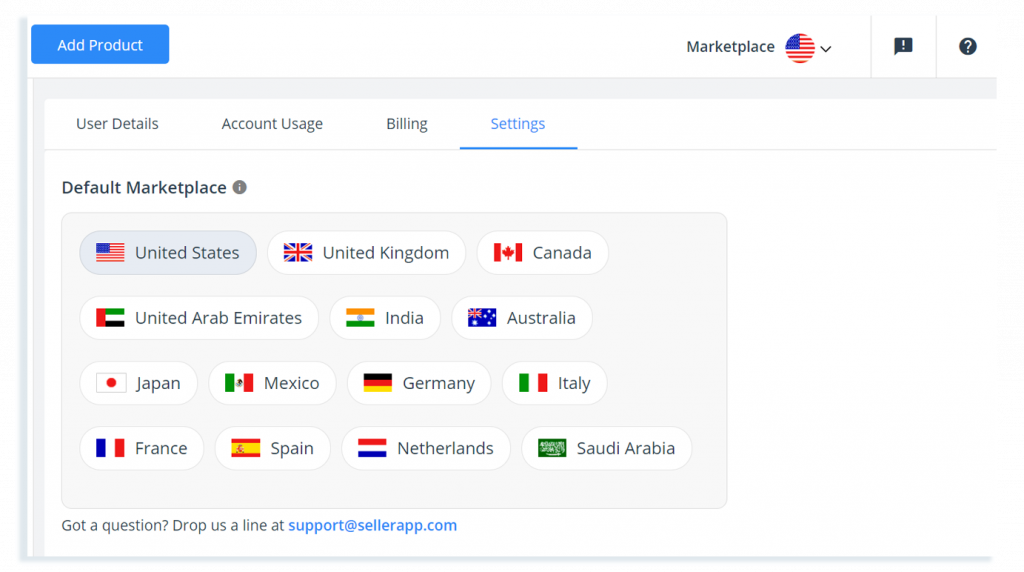Pick India as default marketplace

[385, 318]
